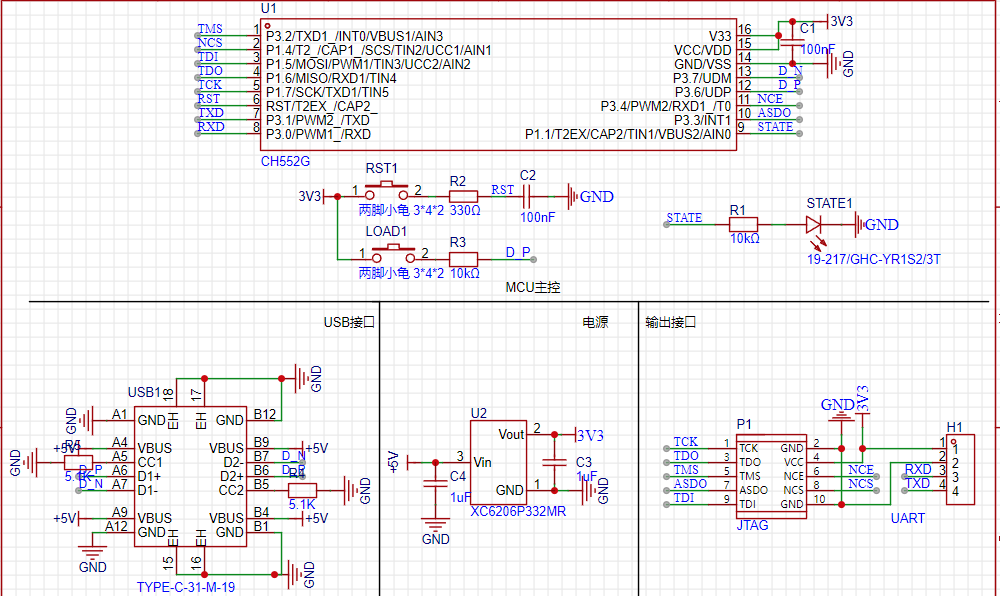
Task: Select the USB1 Type-C connector body
Action: (x=190, y=476)
